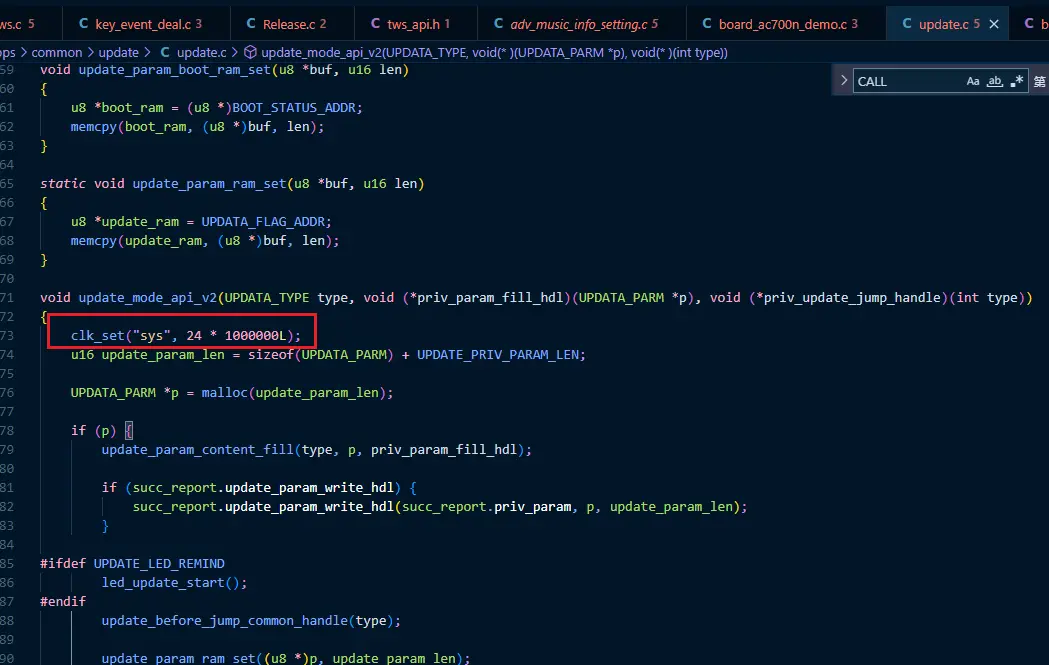Click the static keyword
Screen dimensions: 1049x665
[63, 183]
